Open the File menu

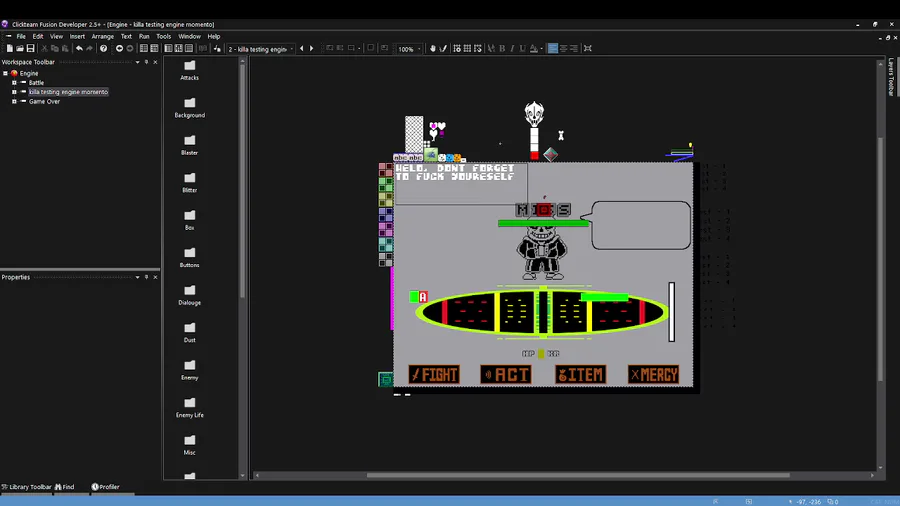[x=21, y=36]
